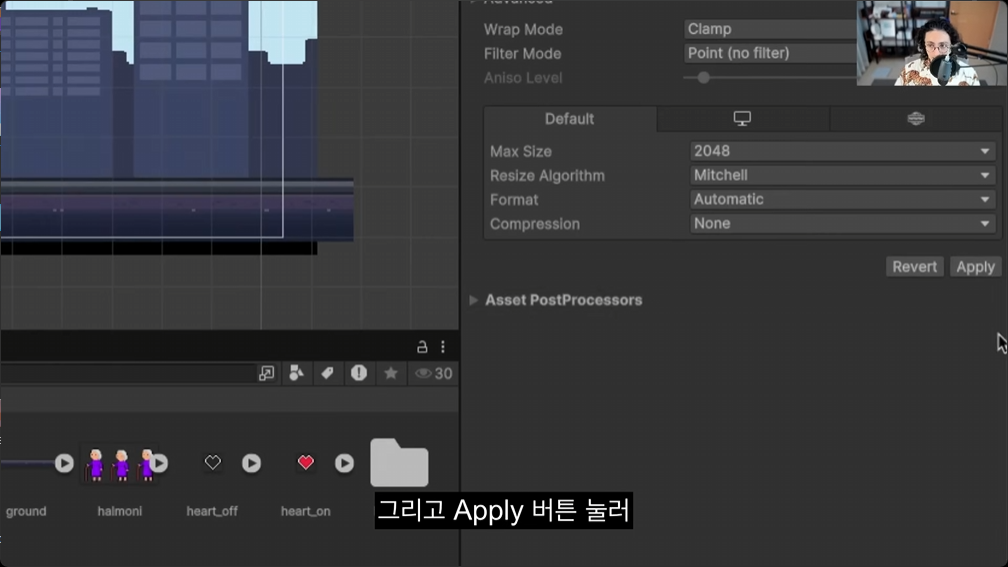Click the search by import log icon
This screenshot has height=567, width=1008.
359,373
